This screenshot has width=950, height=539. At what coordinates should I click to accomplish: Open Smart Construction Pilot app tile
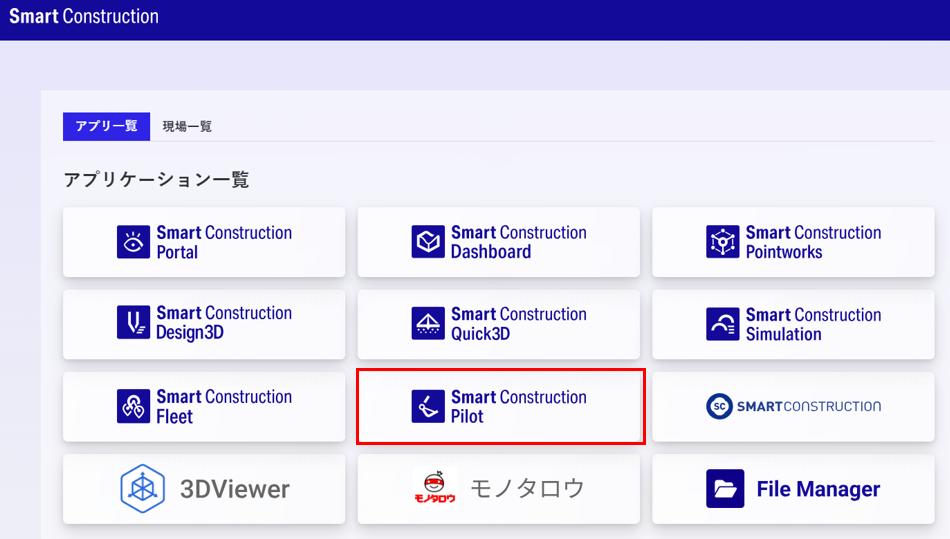500,406
